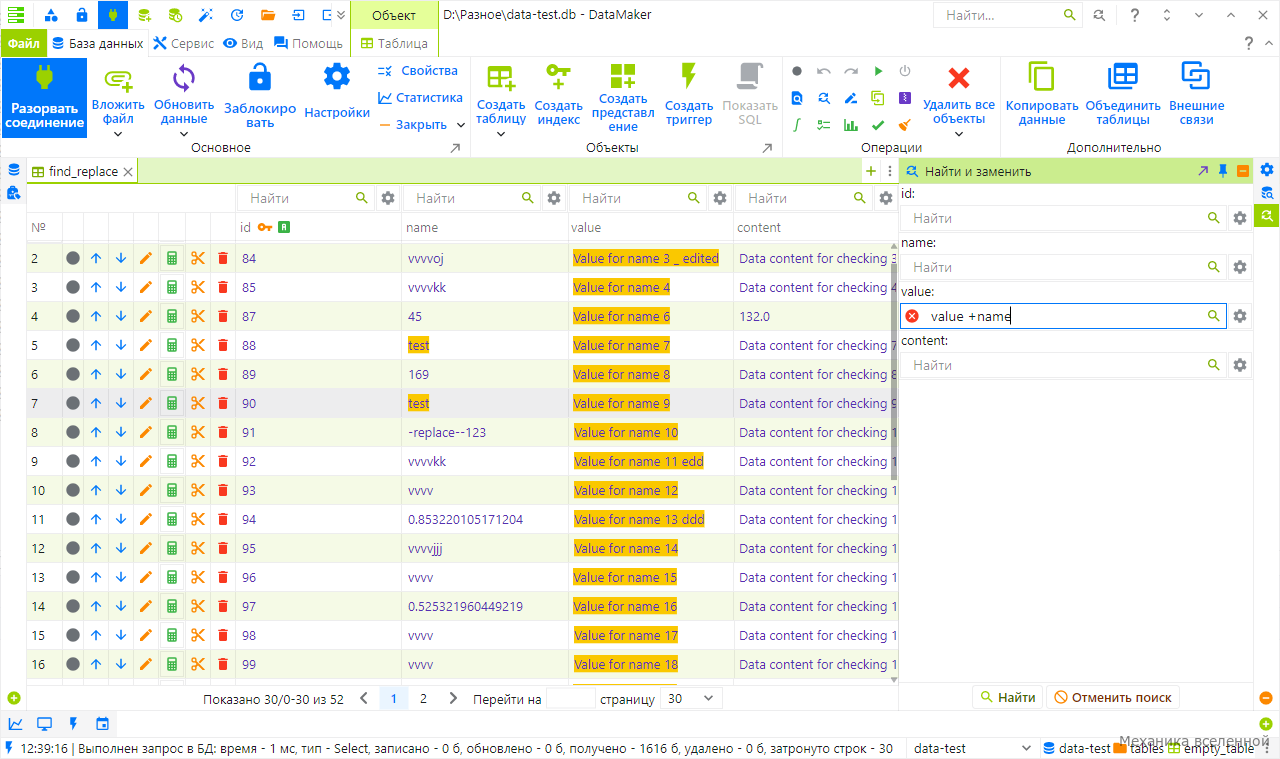Image resolution: width=1280 pixels, height=759 pixels.
Task: Go to page 2 in pagination
Action: coord(423,699)
